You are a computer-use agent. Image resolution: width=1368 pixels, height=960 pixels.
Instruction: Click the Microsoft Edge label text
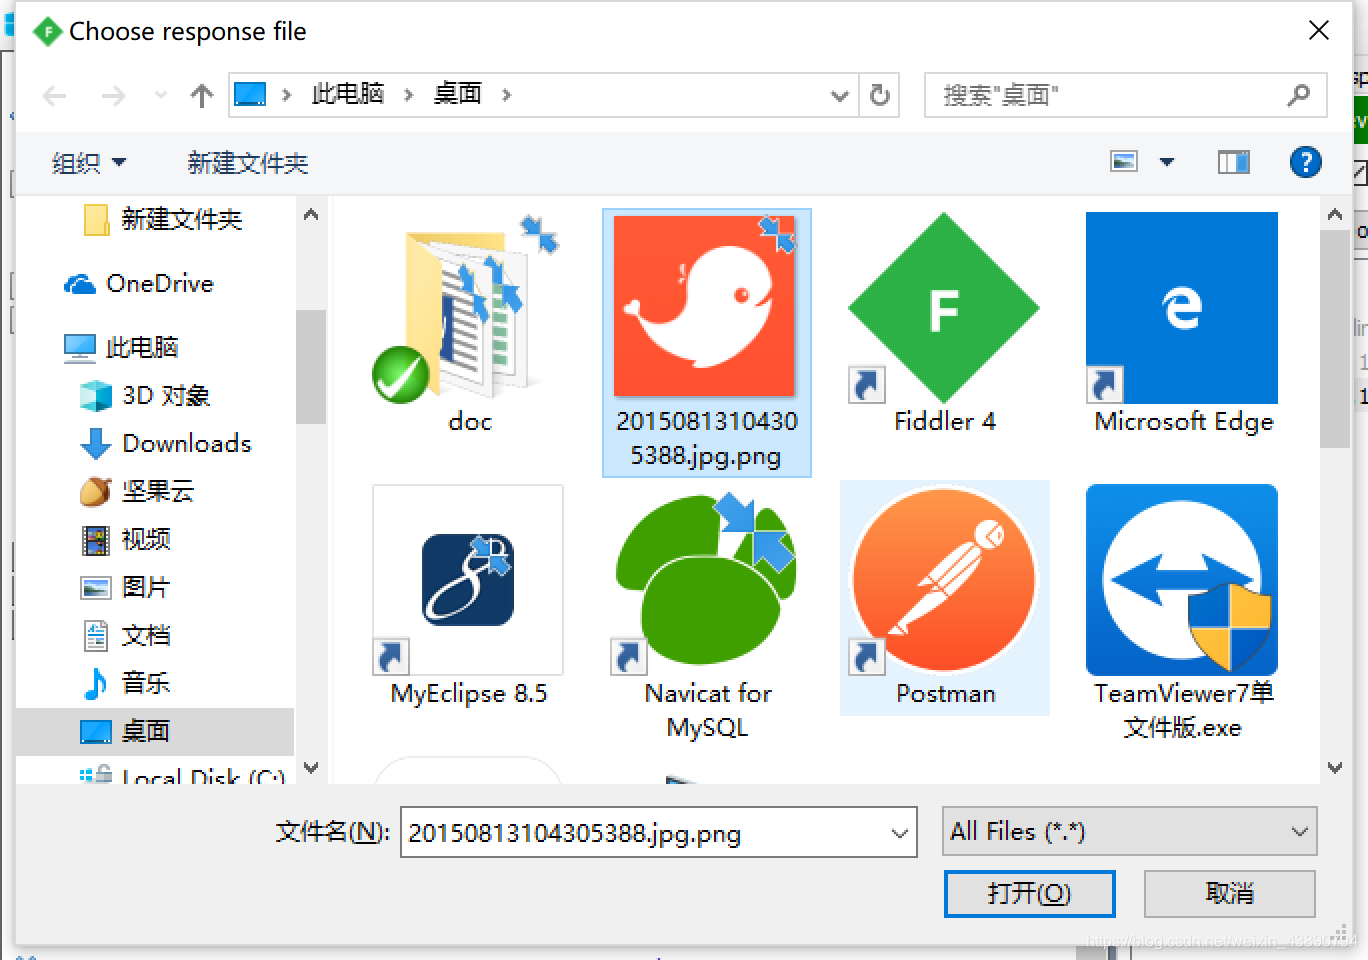[x=1184, y=421]
